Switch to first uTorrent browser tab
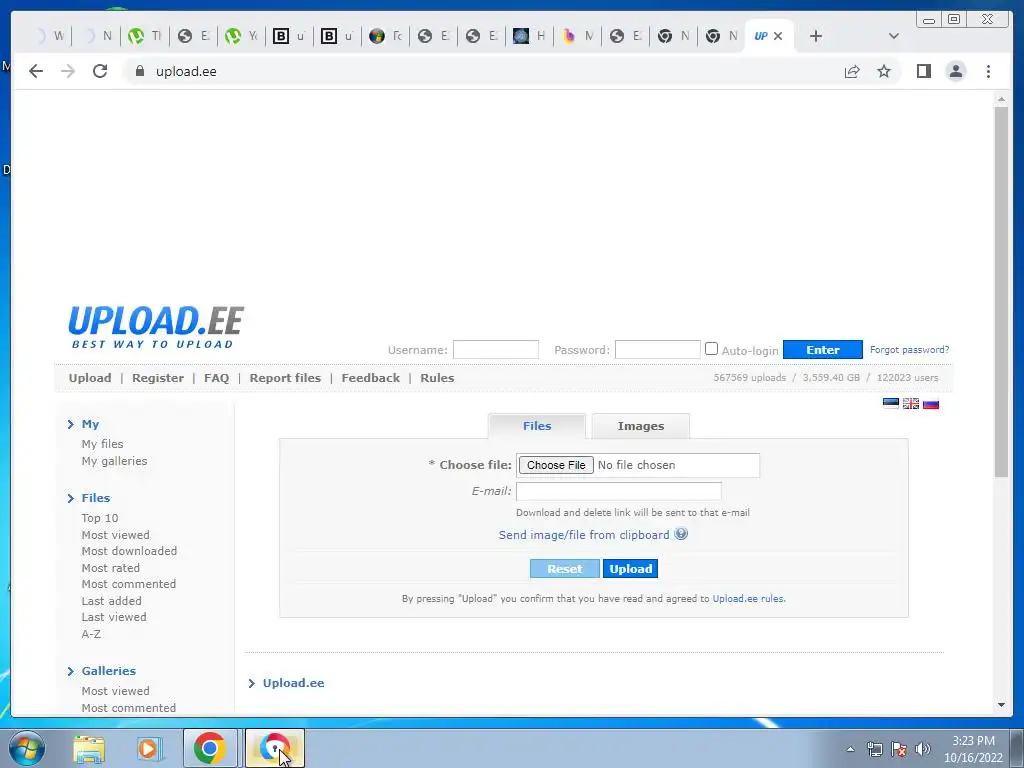Viewport: 1024px width, 768px height. tap(145, 36)
